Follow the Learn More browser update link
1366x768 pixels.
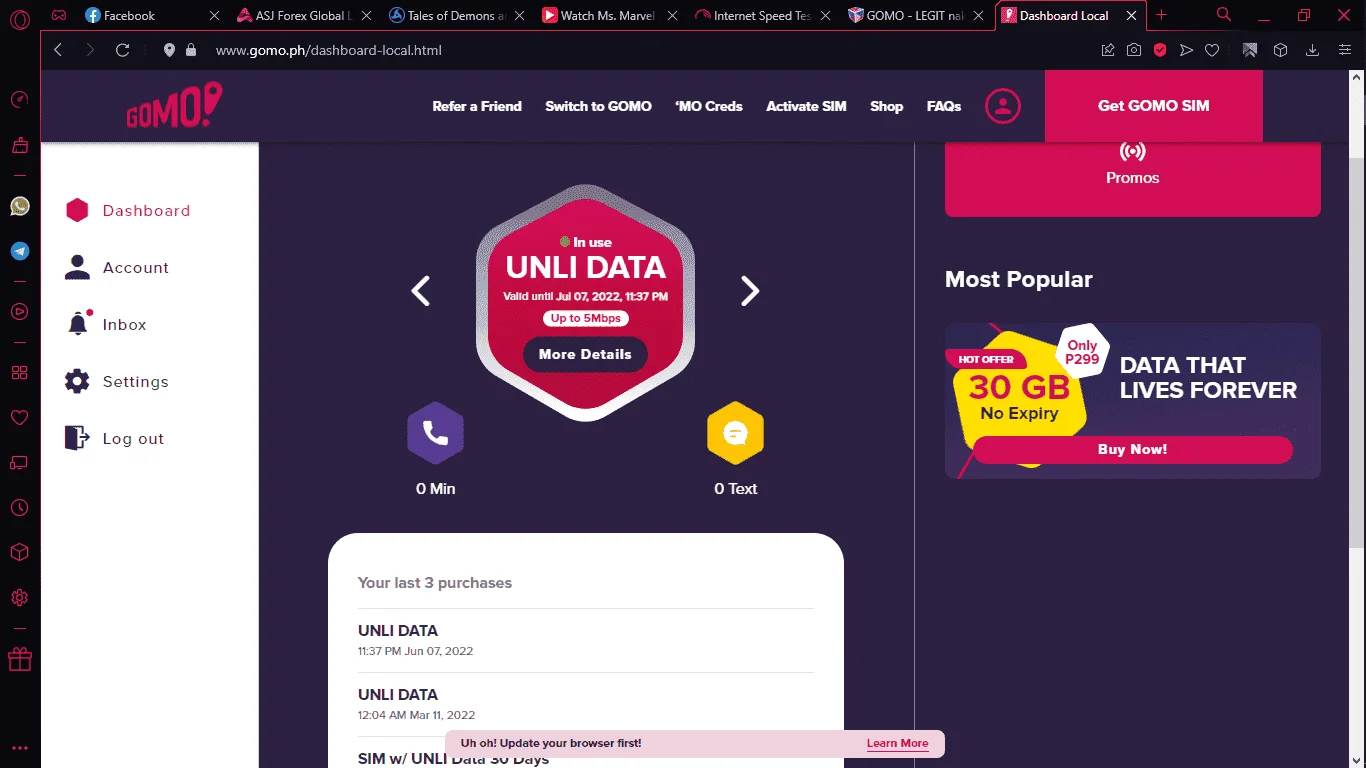pos(897,743)
